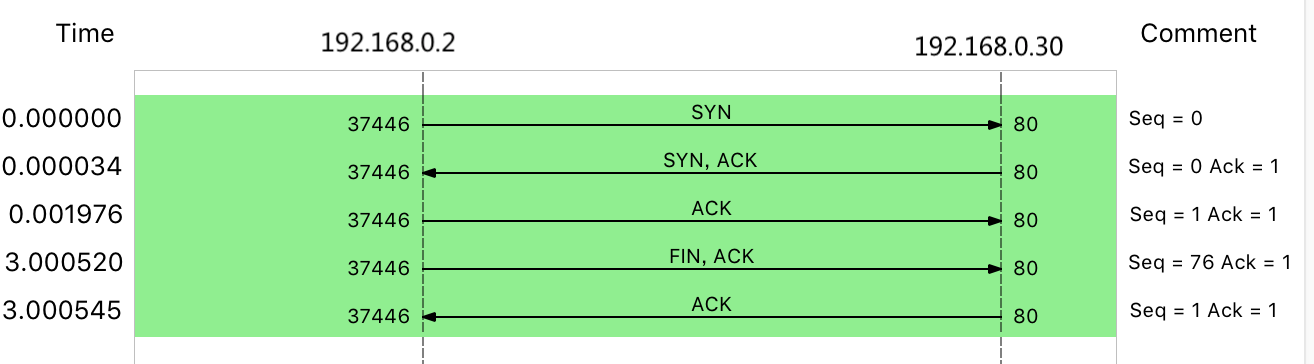Click the comment Seq = 76 Ack = 1
Screen dimensions: 1314x364
pyautogui.click(x=1208, y=262)
